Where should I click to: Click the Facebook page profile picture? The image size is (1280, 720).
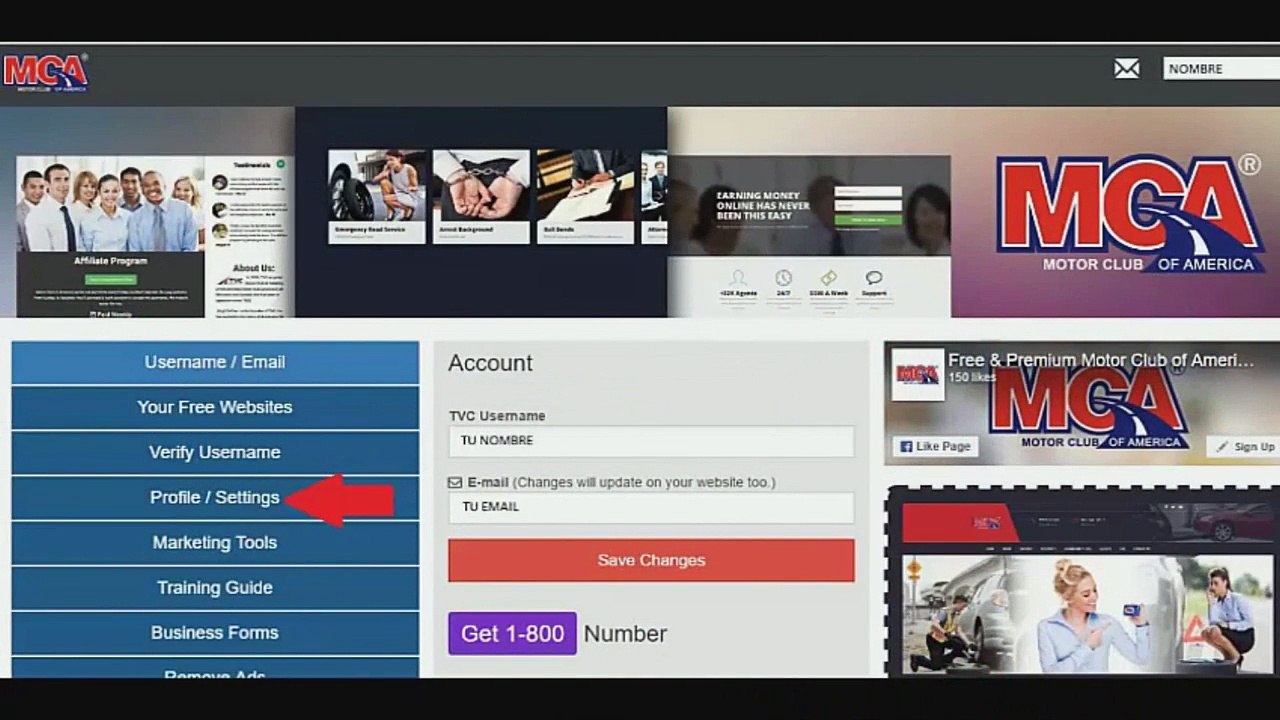[918, 375]
